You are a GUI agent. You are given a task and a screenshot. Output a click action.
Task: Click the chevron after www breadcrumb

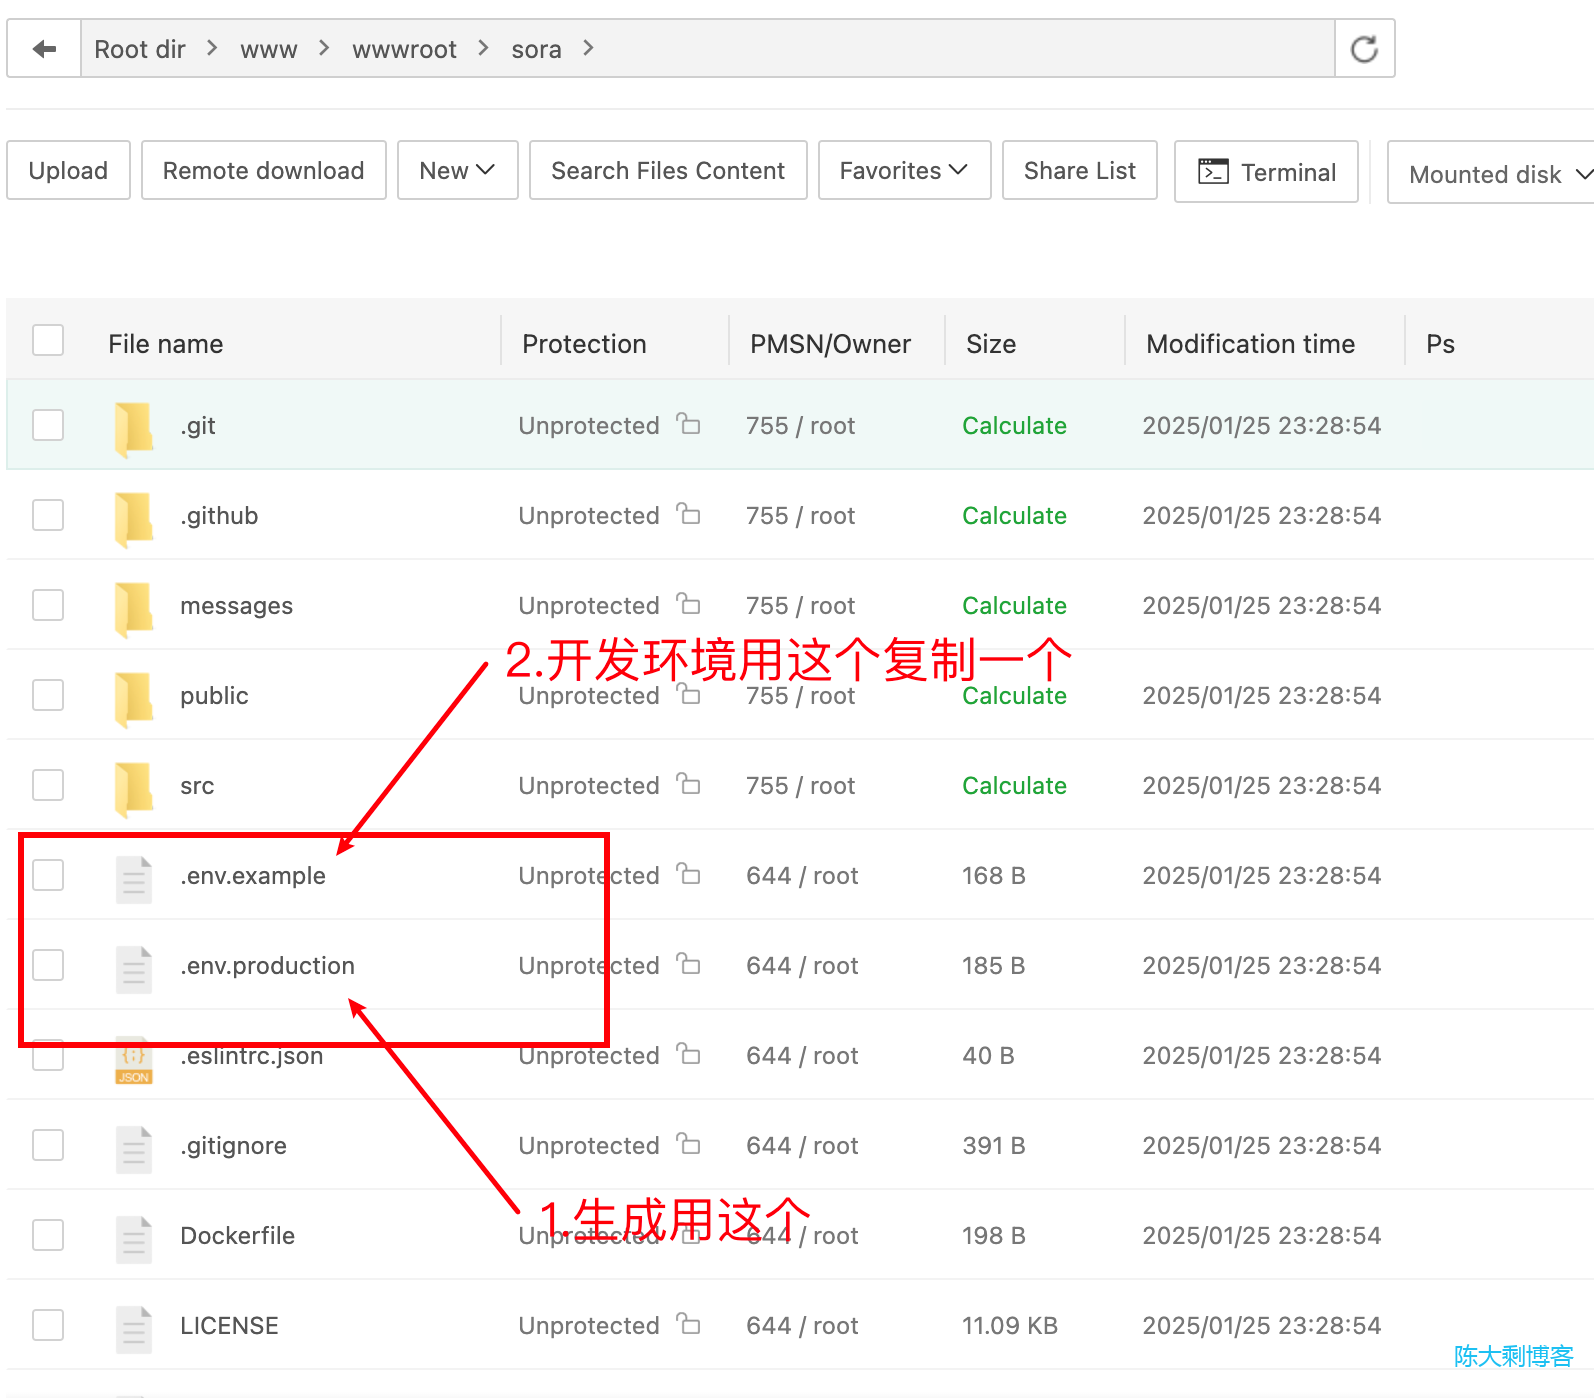324,48
